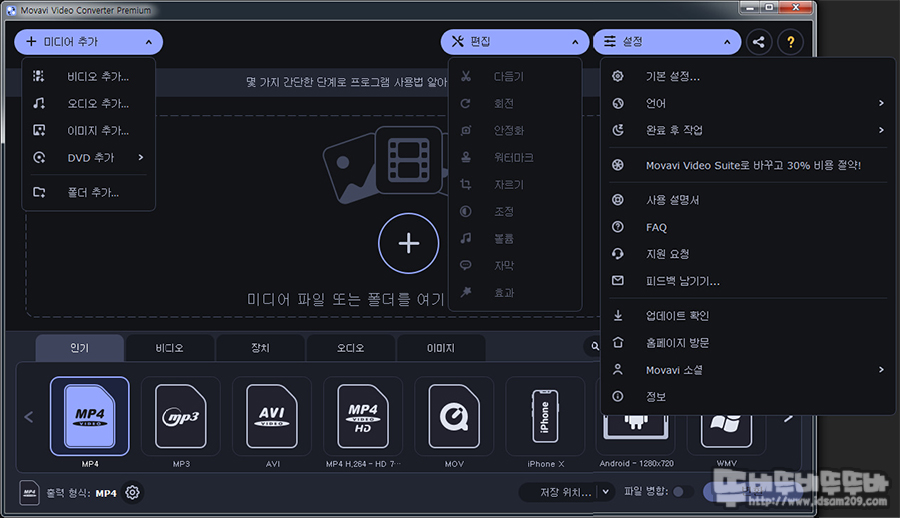Show previous format presets with left arrow
This screenshot has width=900, height=518.
point(29,417)
